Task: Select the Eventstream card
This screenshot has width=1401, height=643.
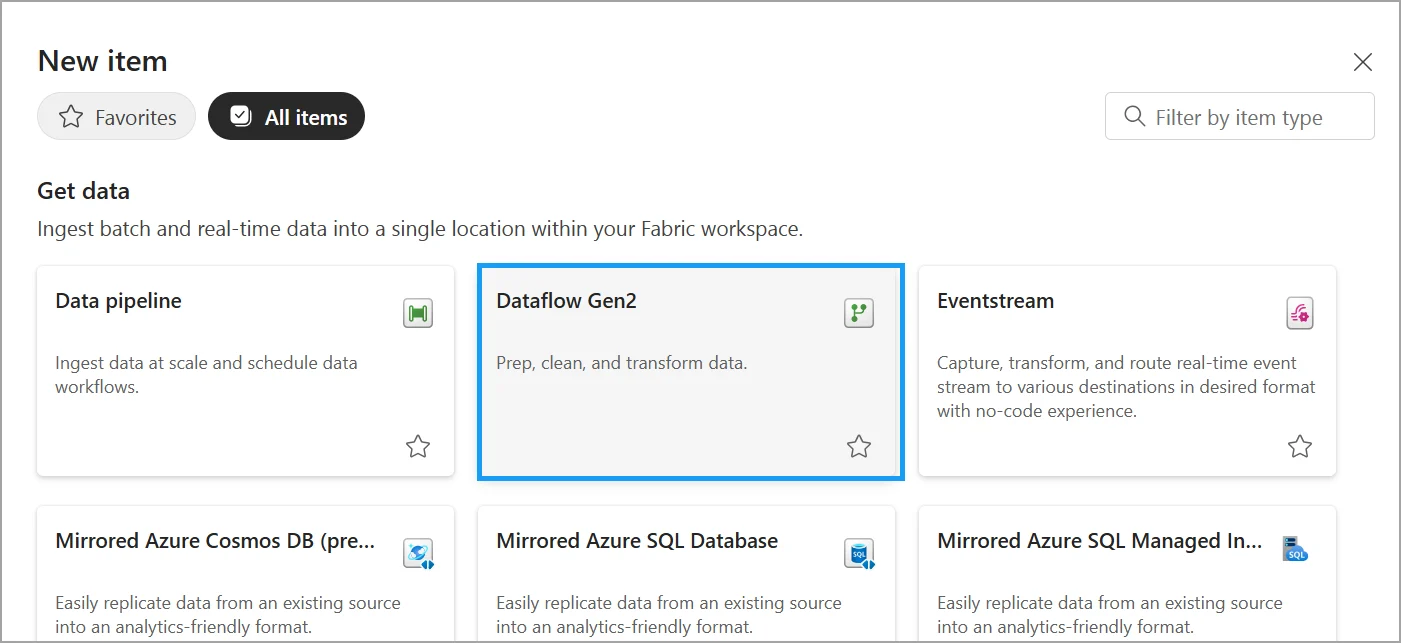Action: [x=1127, y=371]
